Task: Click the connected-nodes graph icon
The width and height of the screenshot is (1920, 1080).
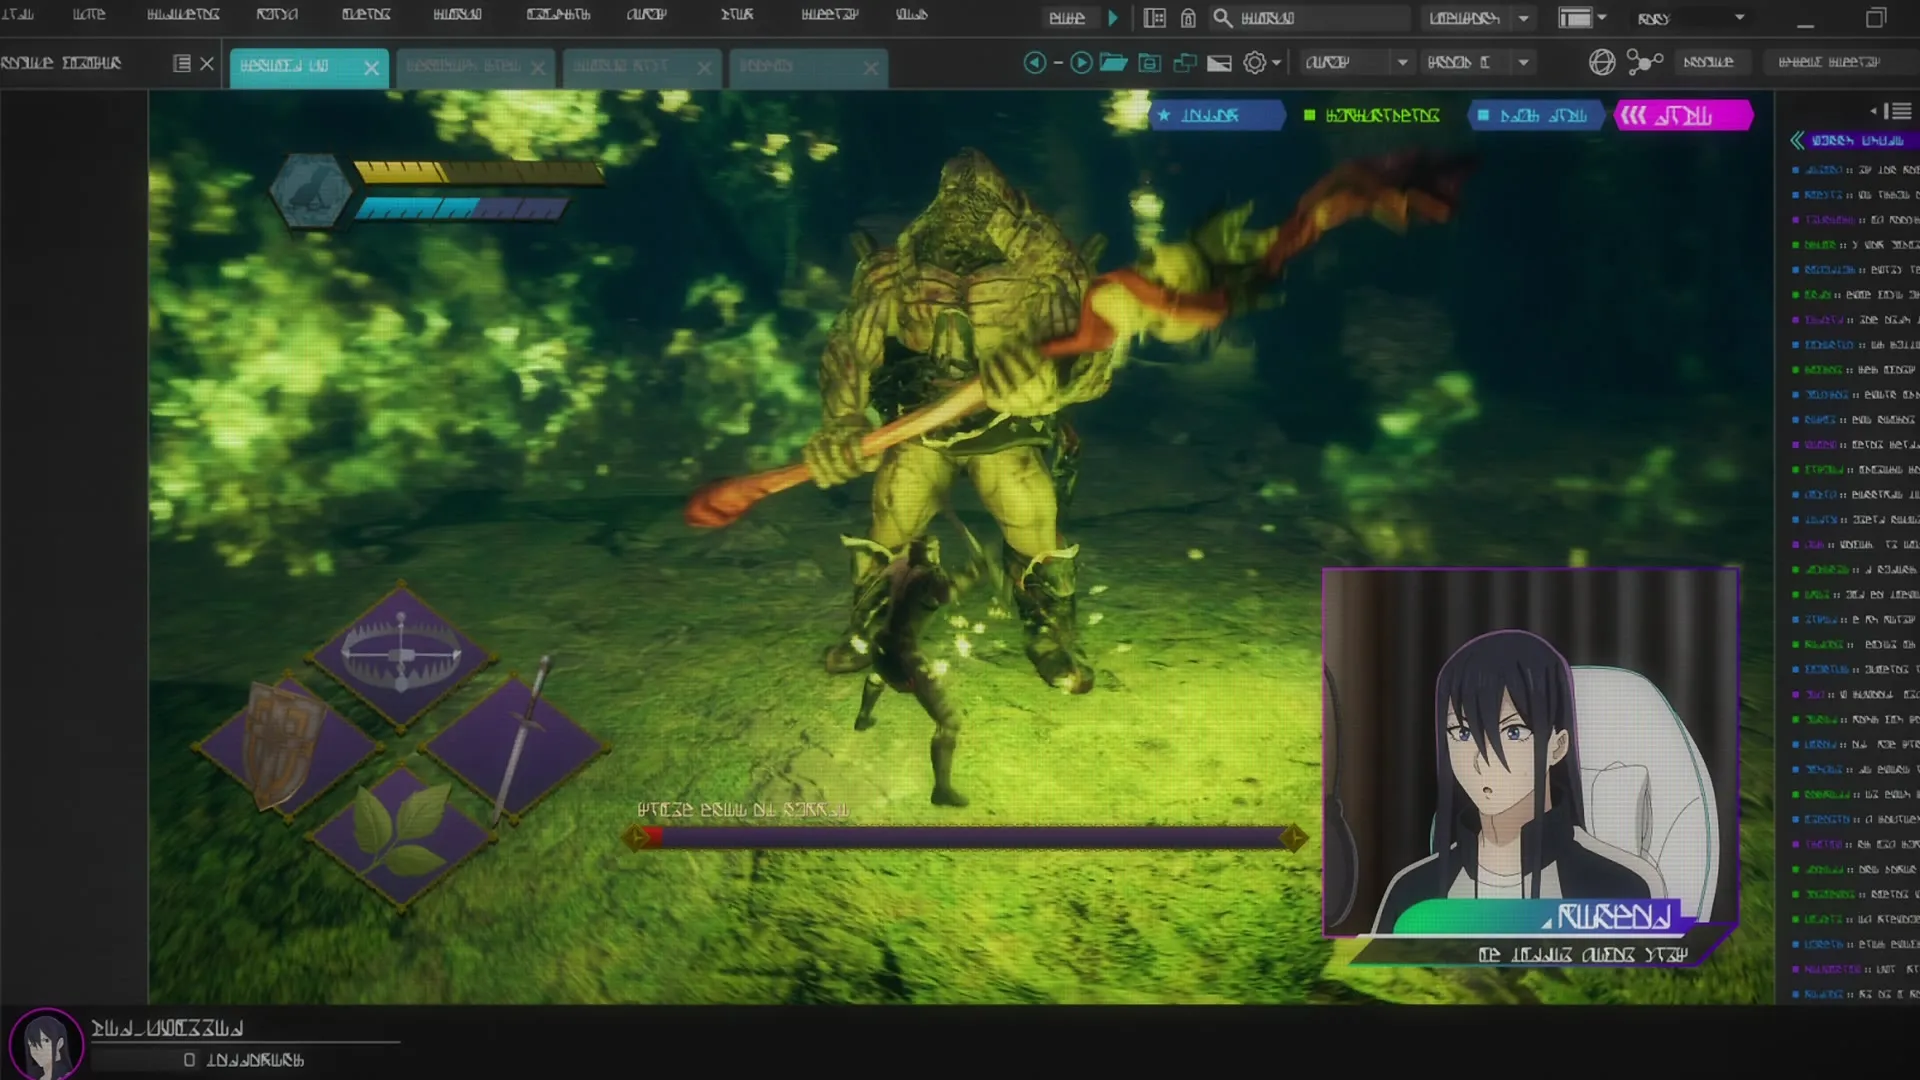Action: pos(1644,62)
